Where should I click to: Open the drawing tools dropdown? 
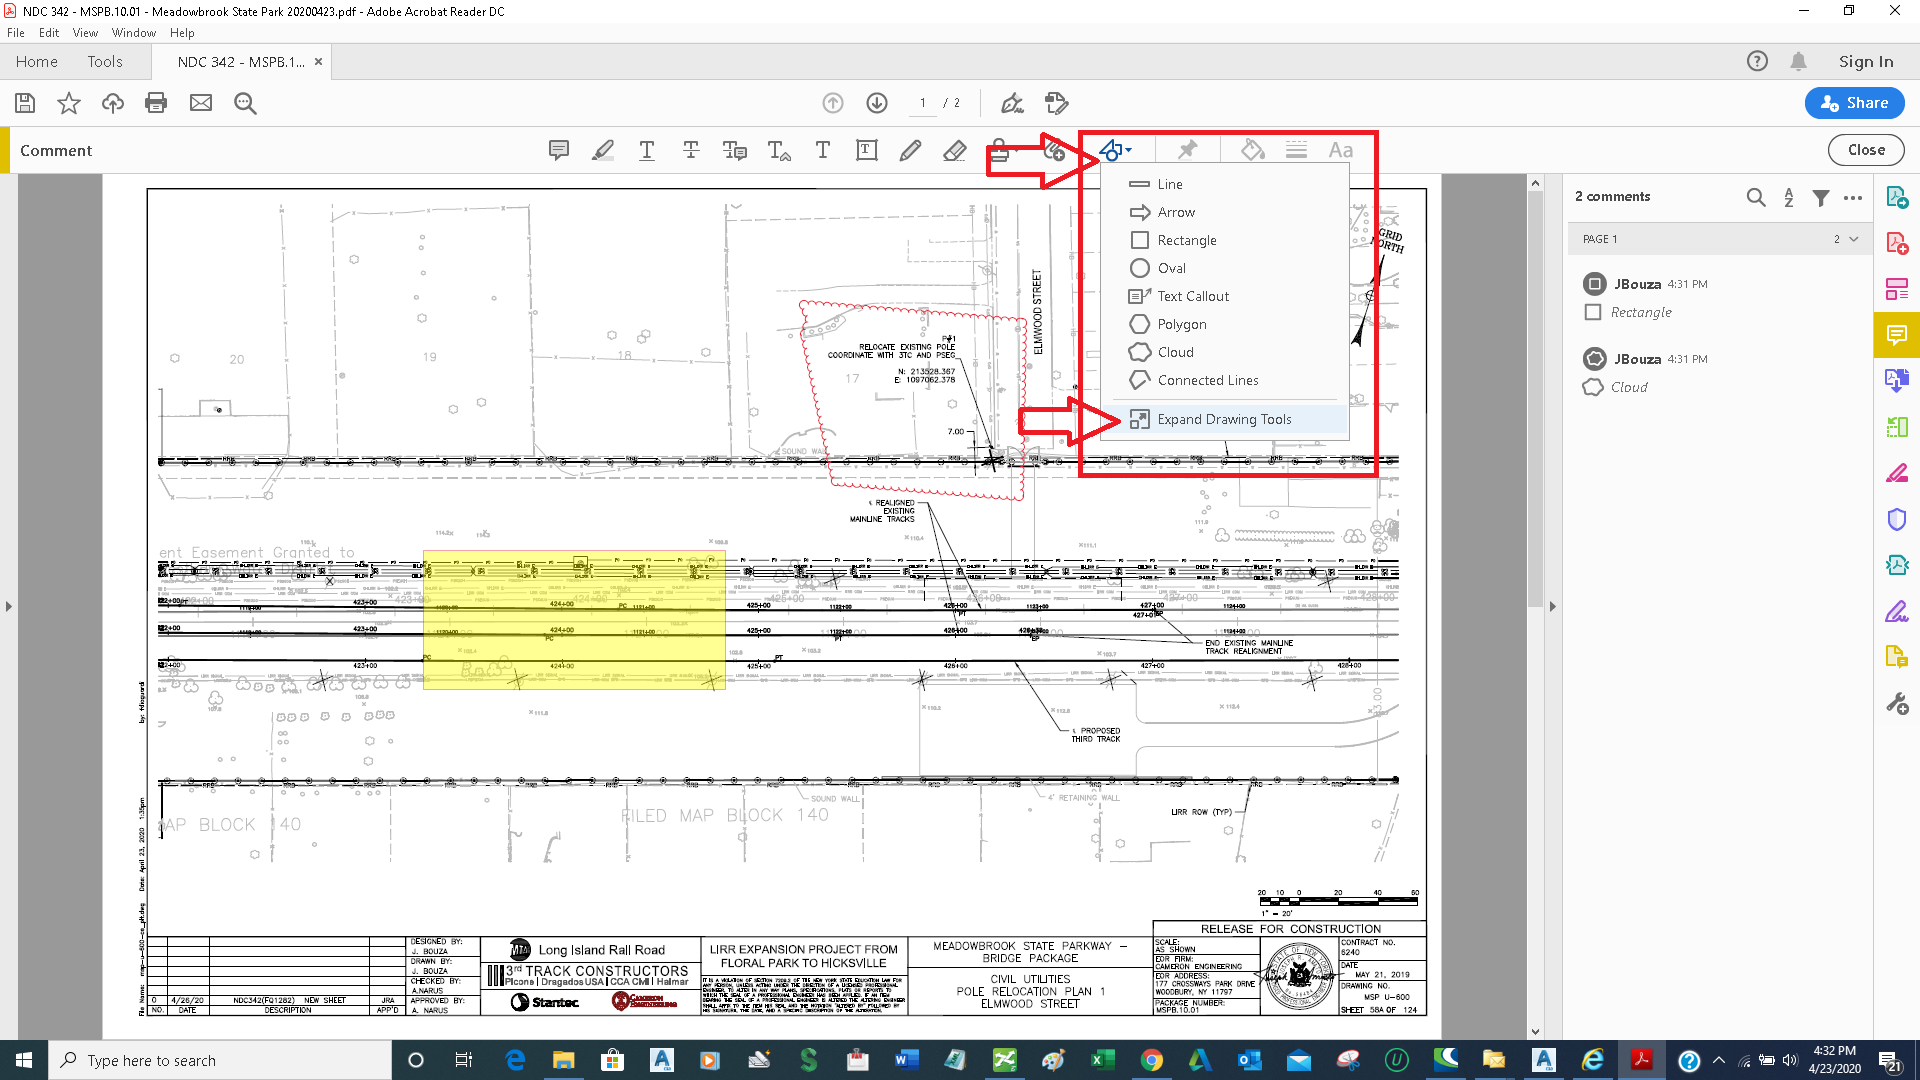(1113, 149)
